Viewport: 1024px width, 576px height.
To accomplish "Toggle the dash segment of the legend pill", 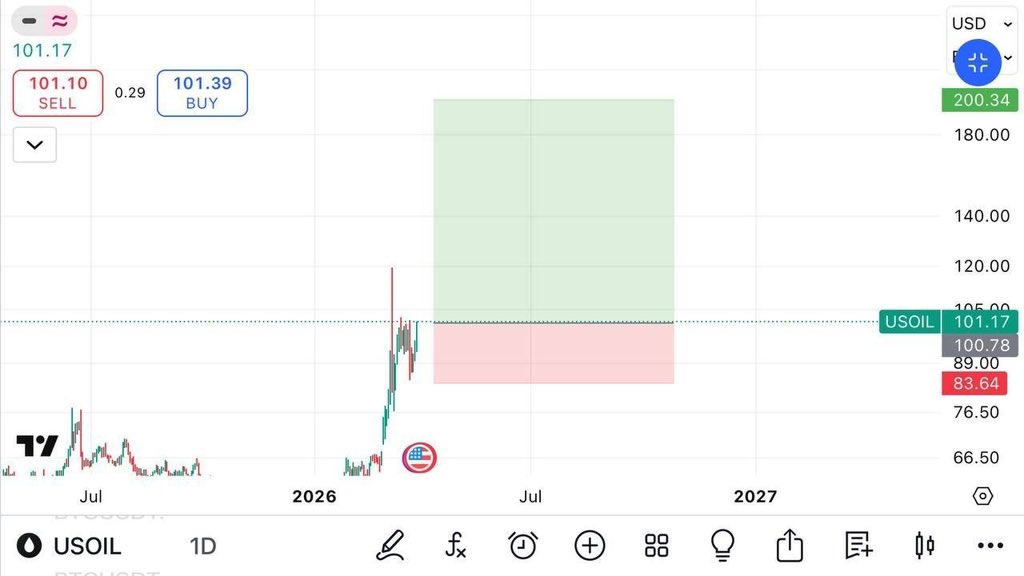I will click(29, 20).
